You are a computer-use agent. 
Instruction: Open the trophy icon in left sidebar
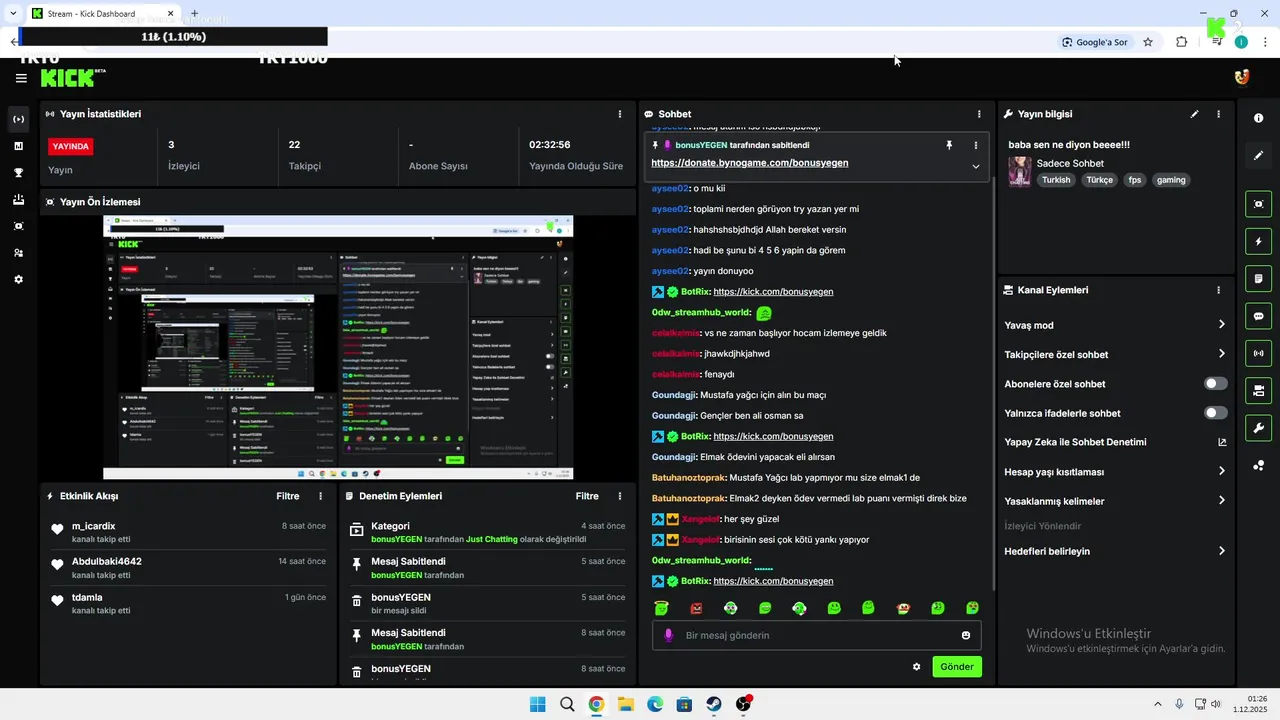[18, 173]
